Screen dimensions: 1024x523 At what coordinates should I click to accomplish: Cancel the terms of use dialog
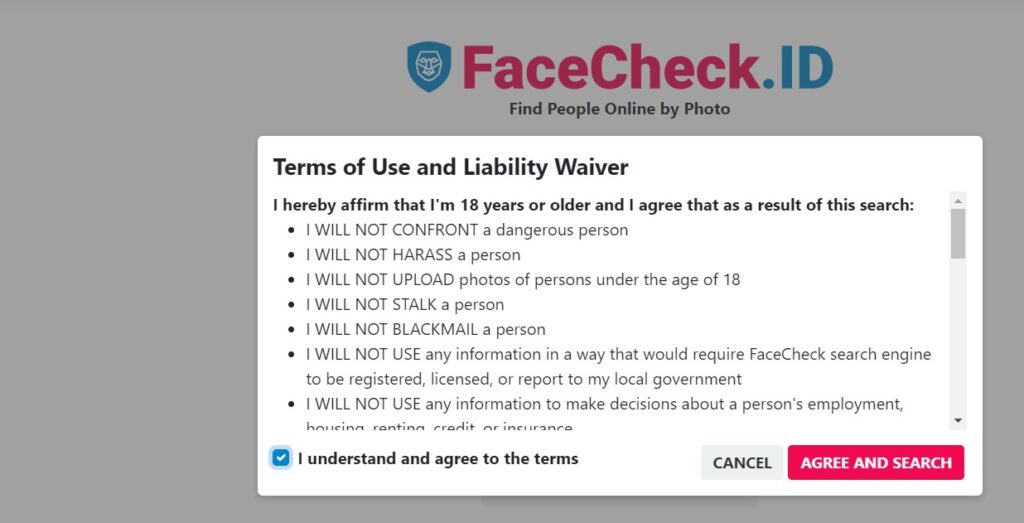[x=742, y=463]
